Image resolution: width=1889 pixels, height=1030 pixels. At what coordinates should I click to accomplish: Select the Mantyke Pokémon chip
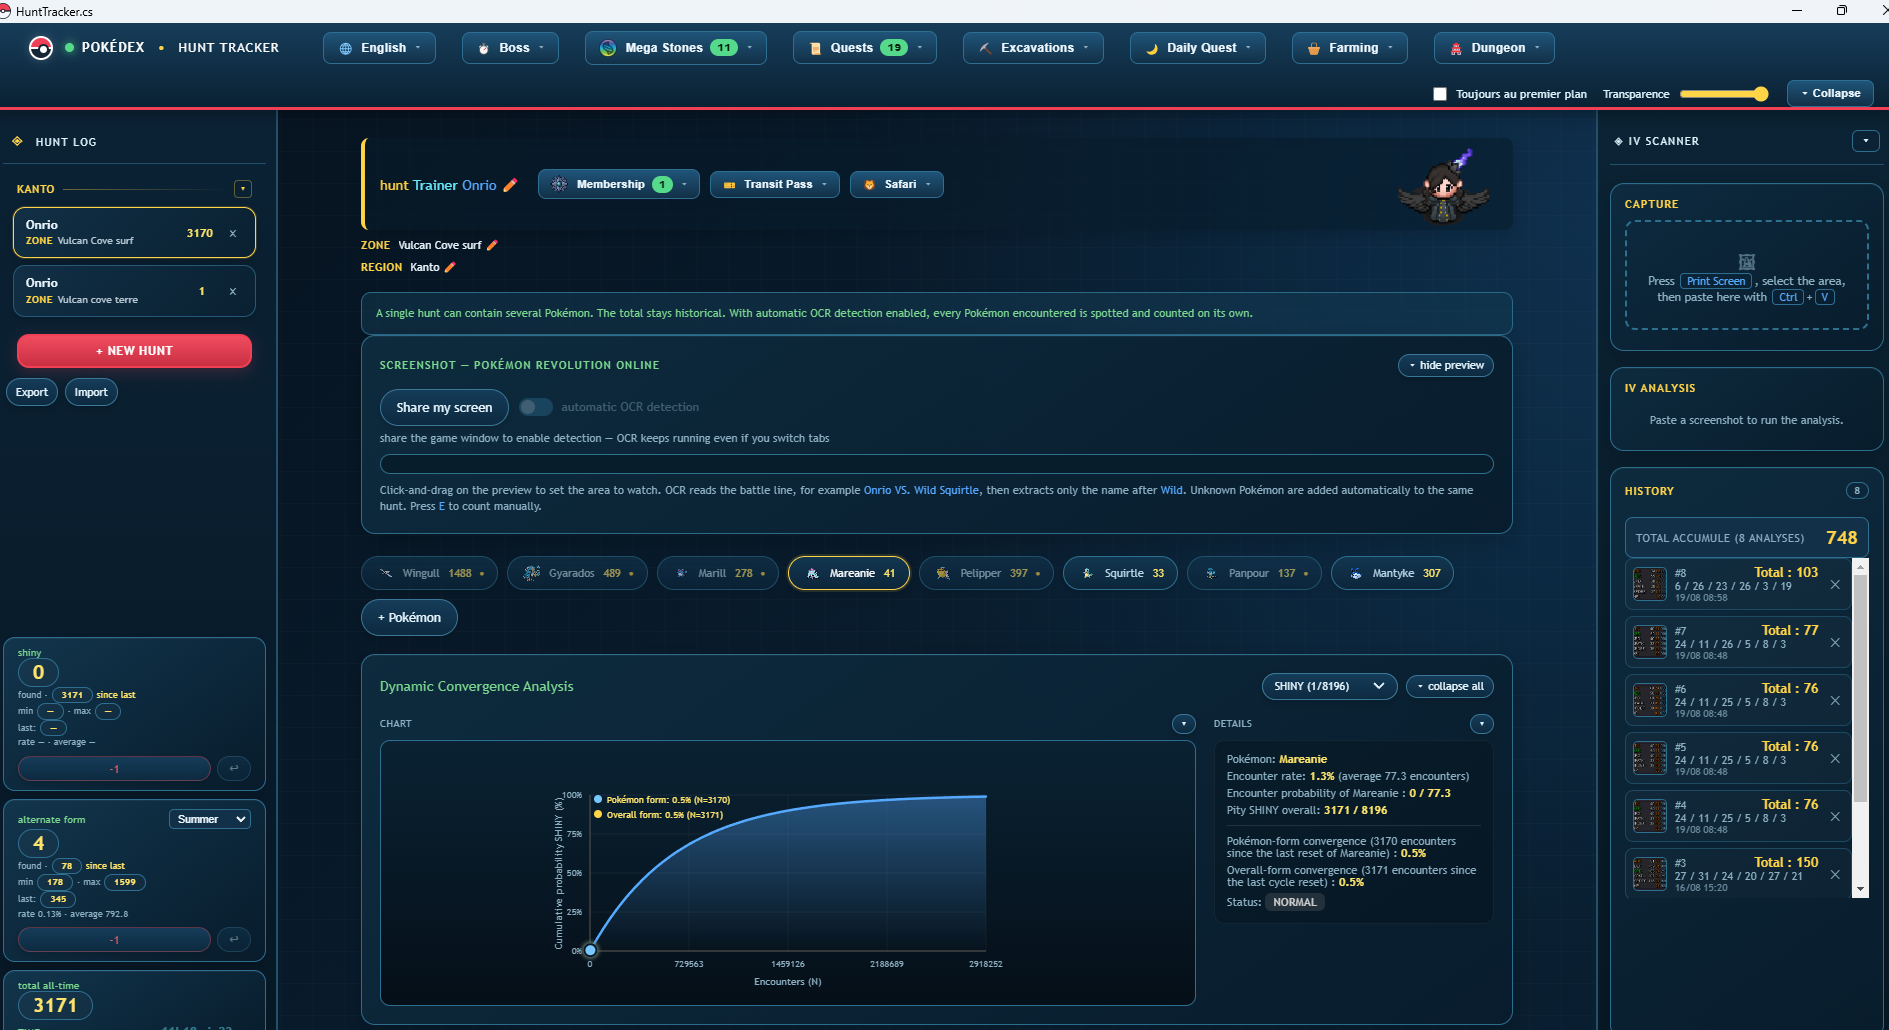click(x=1392, y=574)
